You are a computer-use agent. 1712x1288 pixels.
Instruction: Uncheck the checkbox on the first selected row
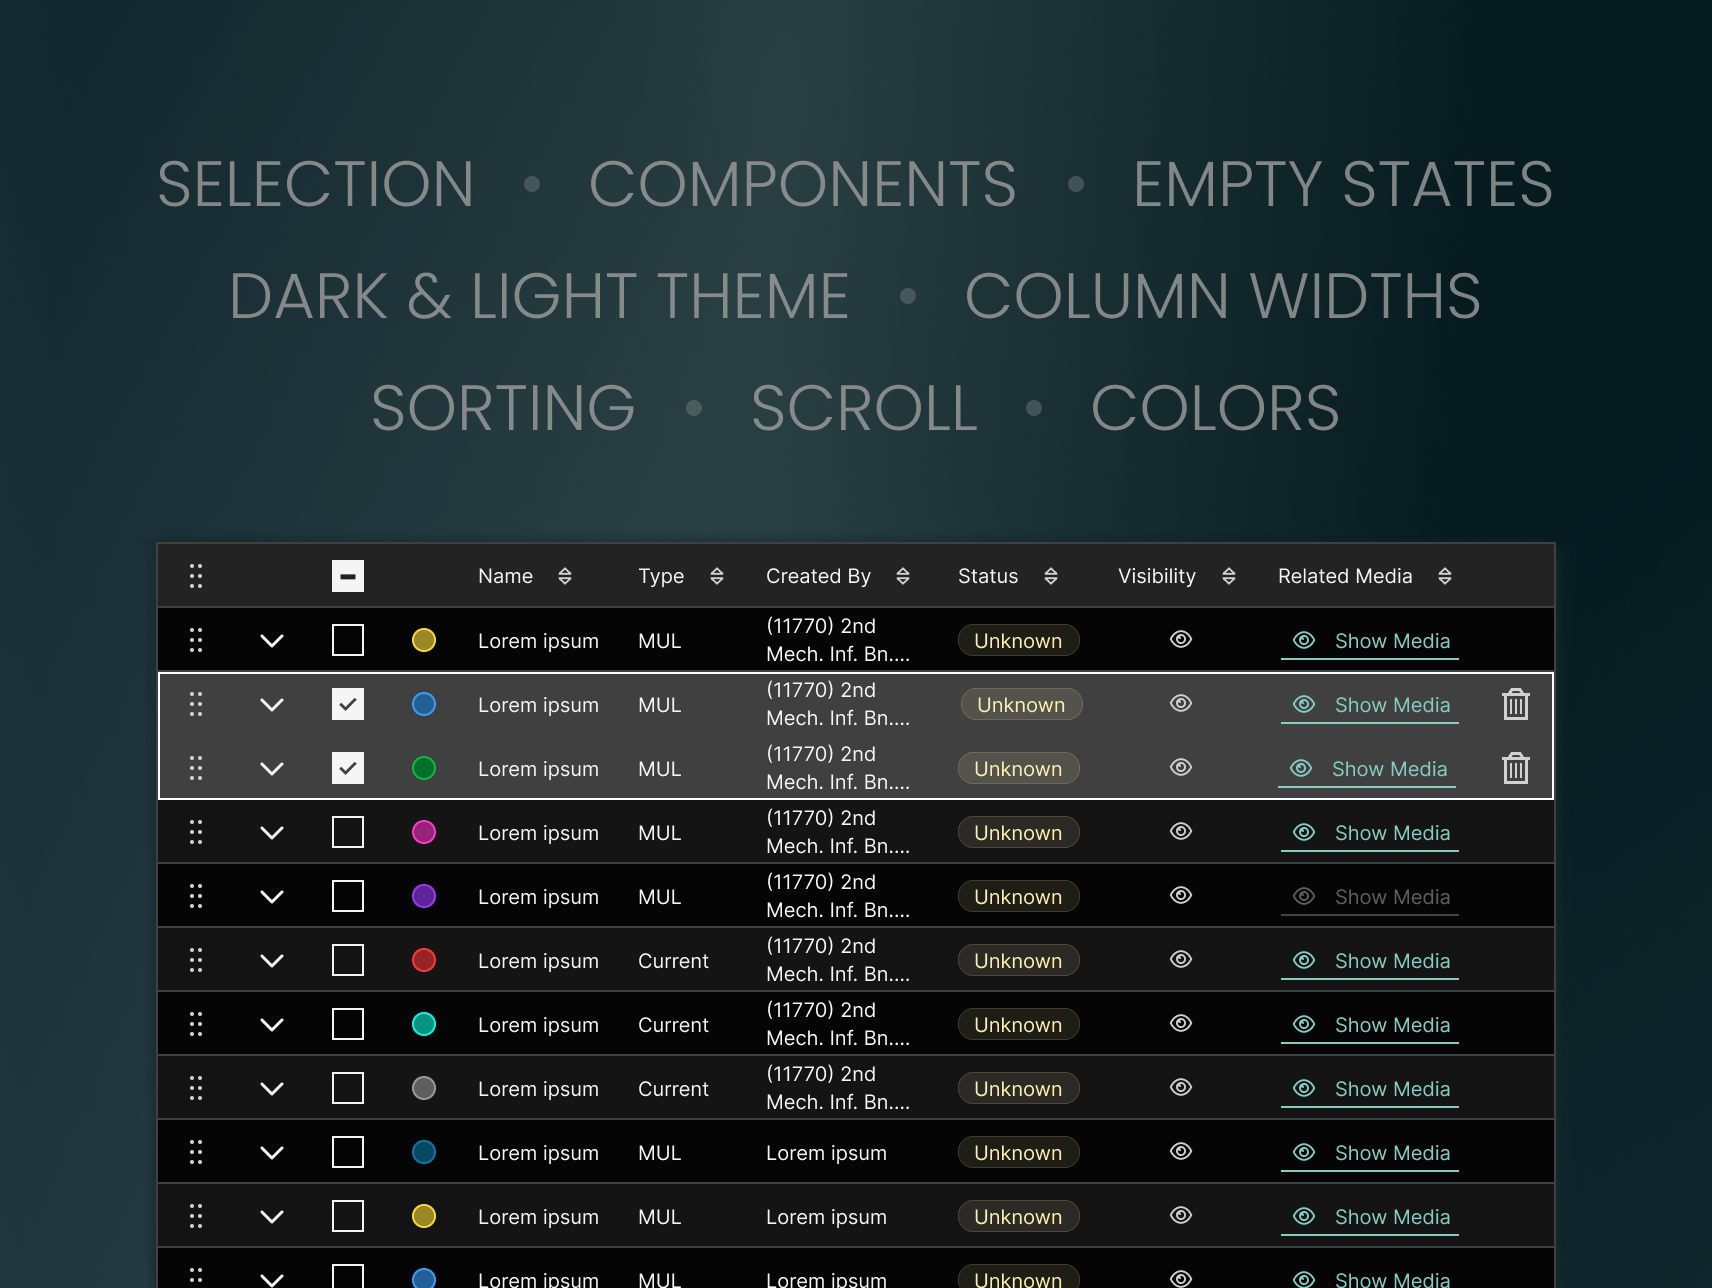347,704
